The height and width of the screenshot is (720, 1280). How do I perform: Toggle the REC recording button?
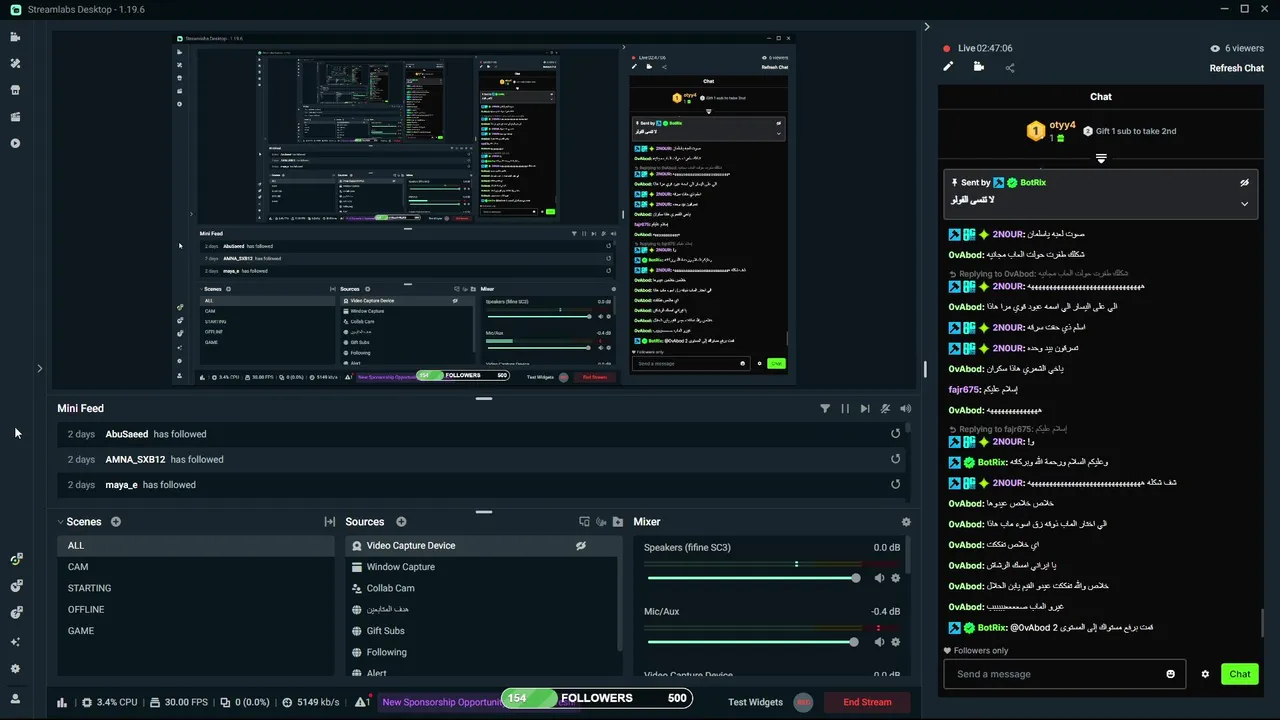(x=803, y=702)
